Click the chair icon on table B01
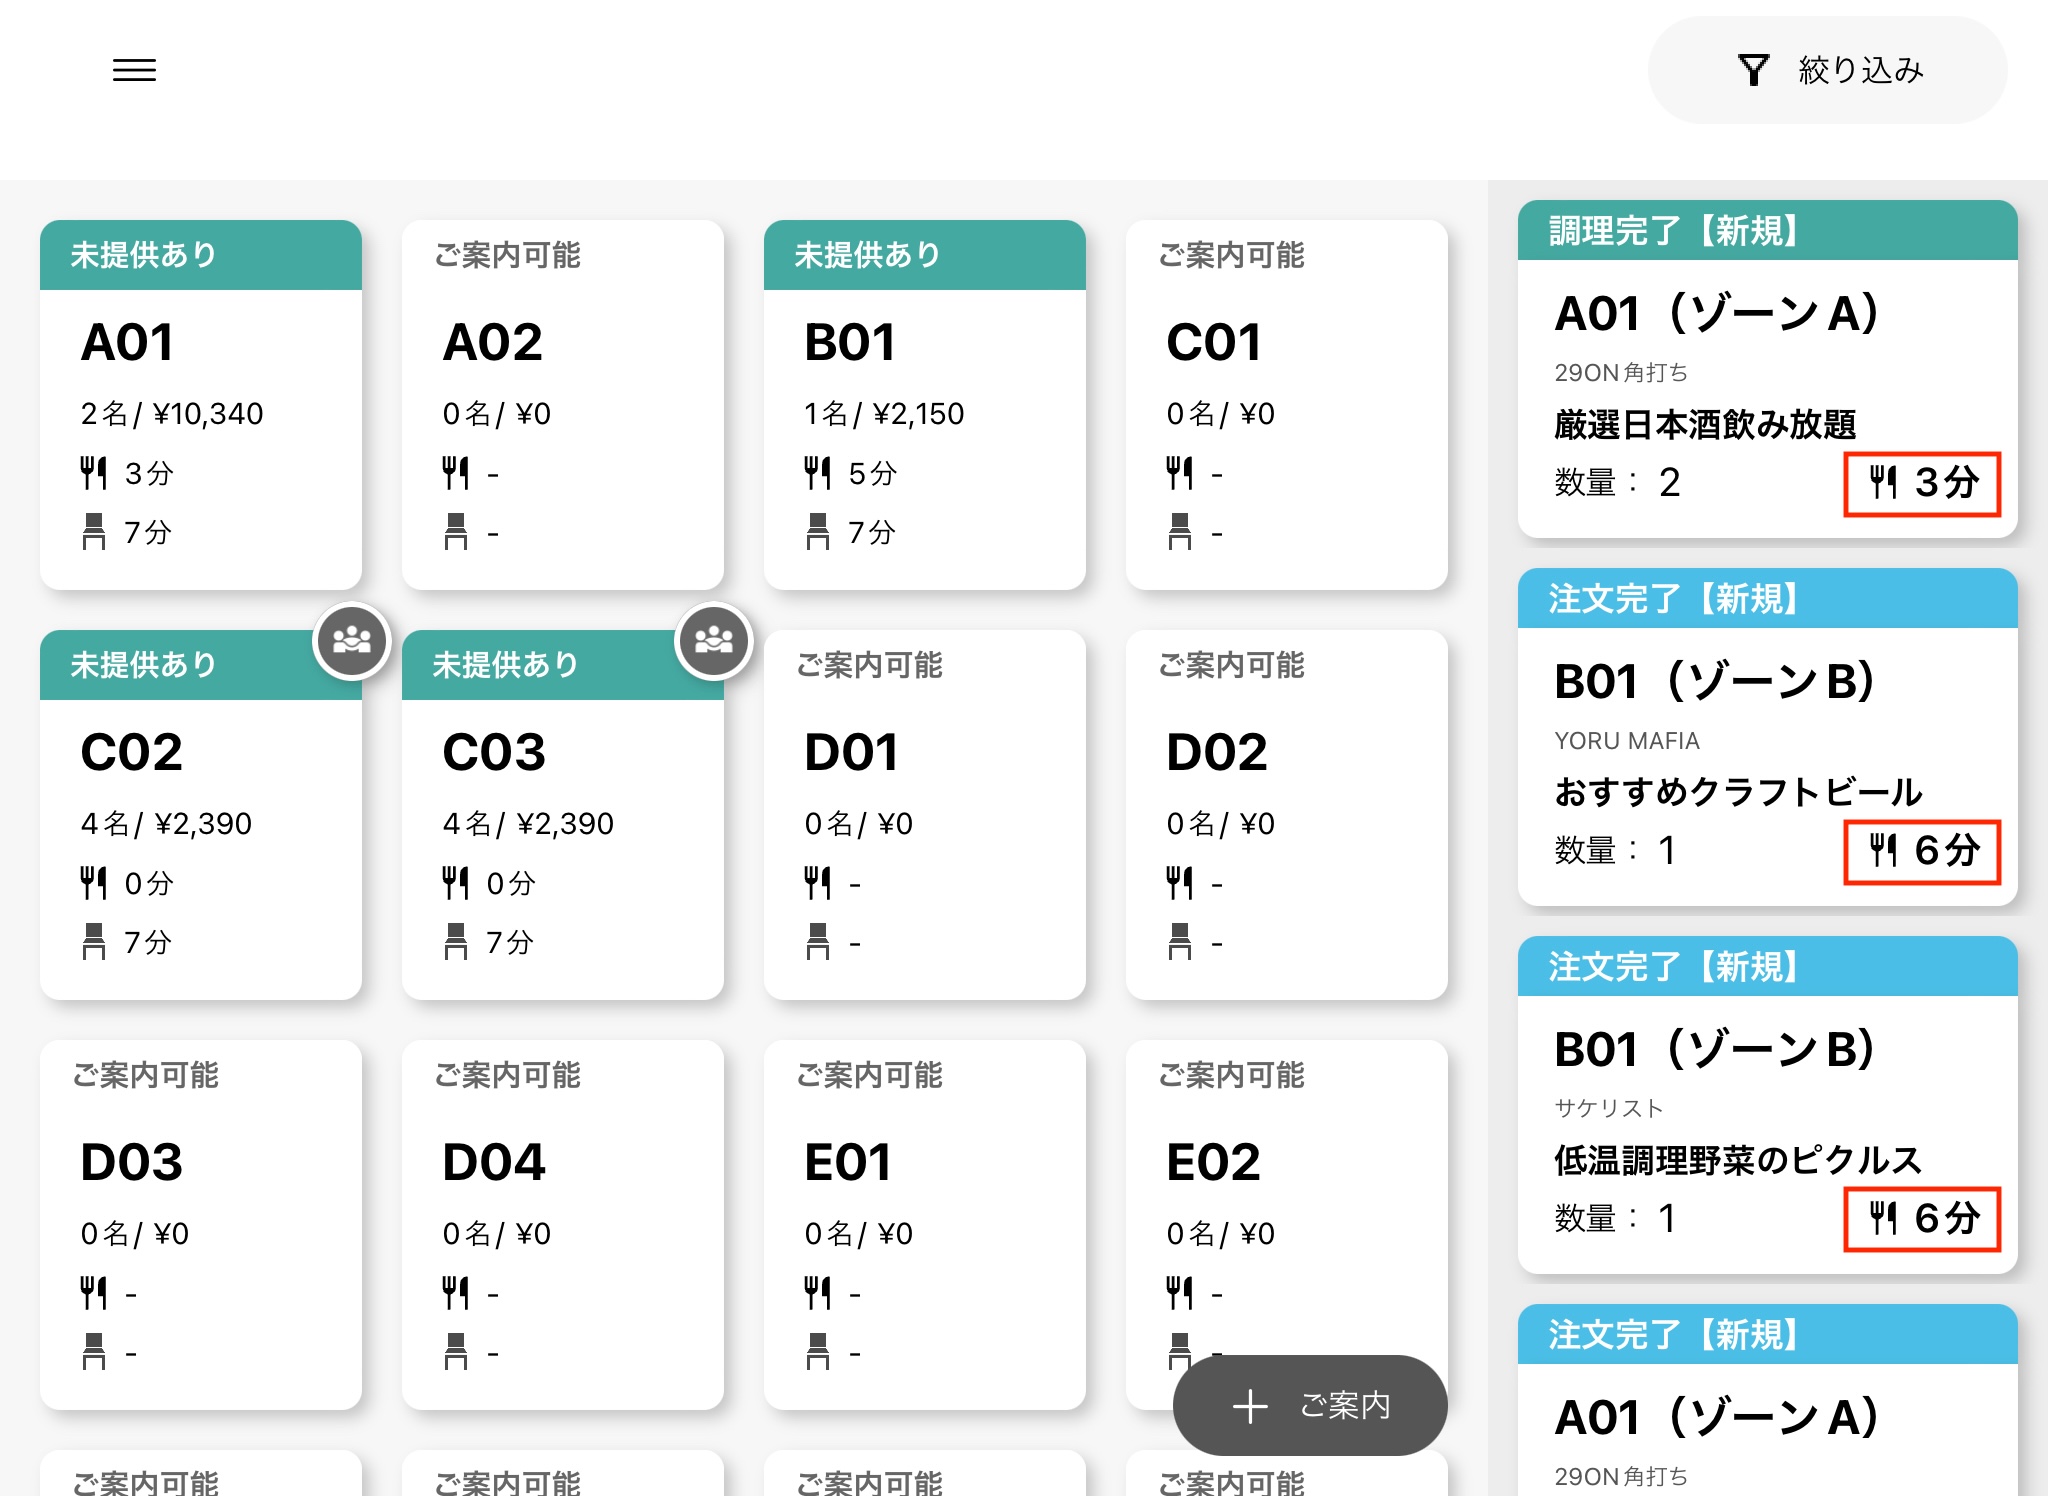Viewport: 2048px width, 1496px height. (817, 532)
